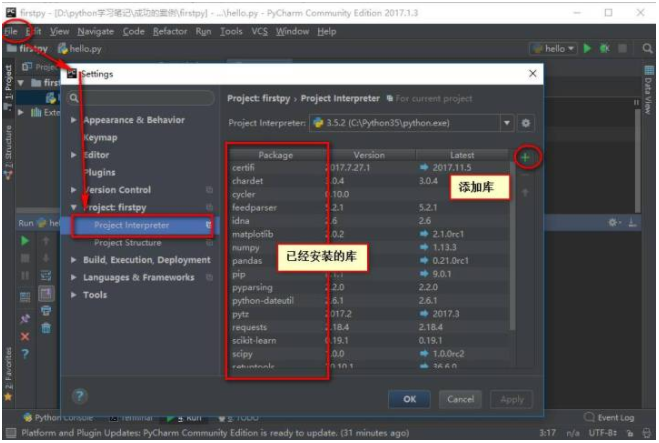Viewport: 659px width, 443px height.
Task: Select the feedparser package row
Action: pos(369,208)
